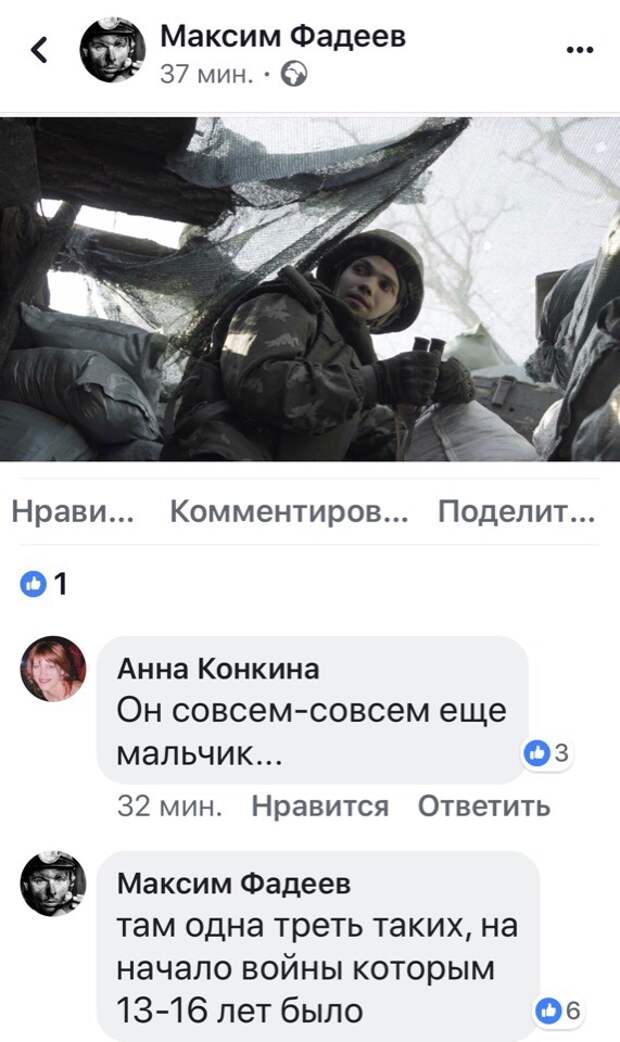Image resolution: width=620 pixels, height=1042 pixels.
Task: Tap Комментиров... to comment on the post
Action: pyautogui.click(x=289, y=512)
